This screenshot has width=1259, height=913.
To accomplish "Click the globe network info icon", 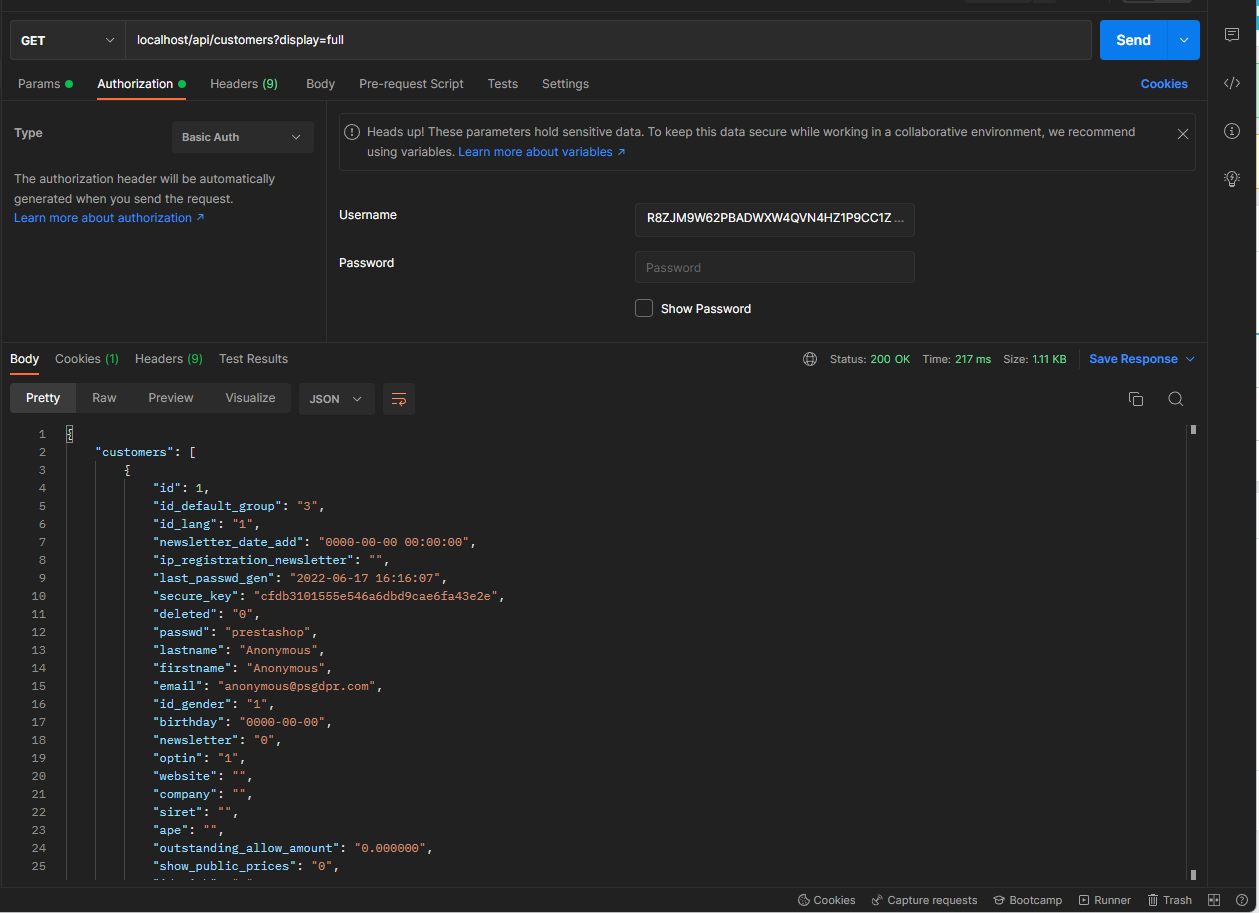I will tap(809, 358).
